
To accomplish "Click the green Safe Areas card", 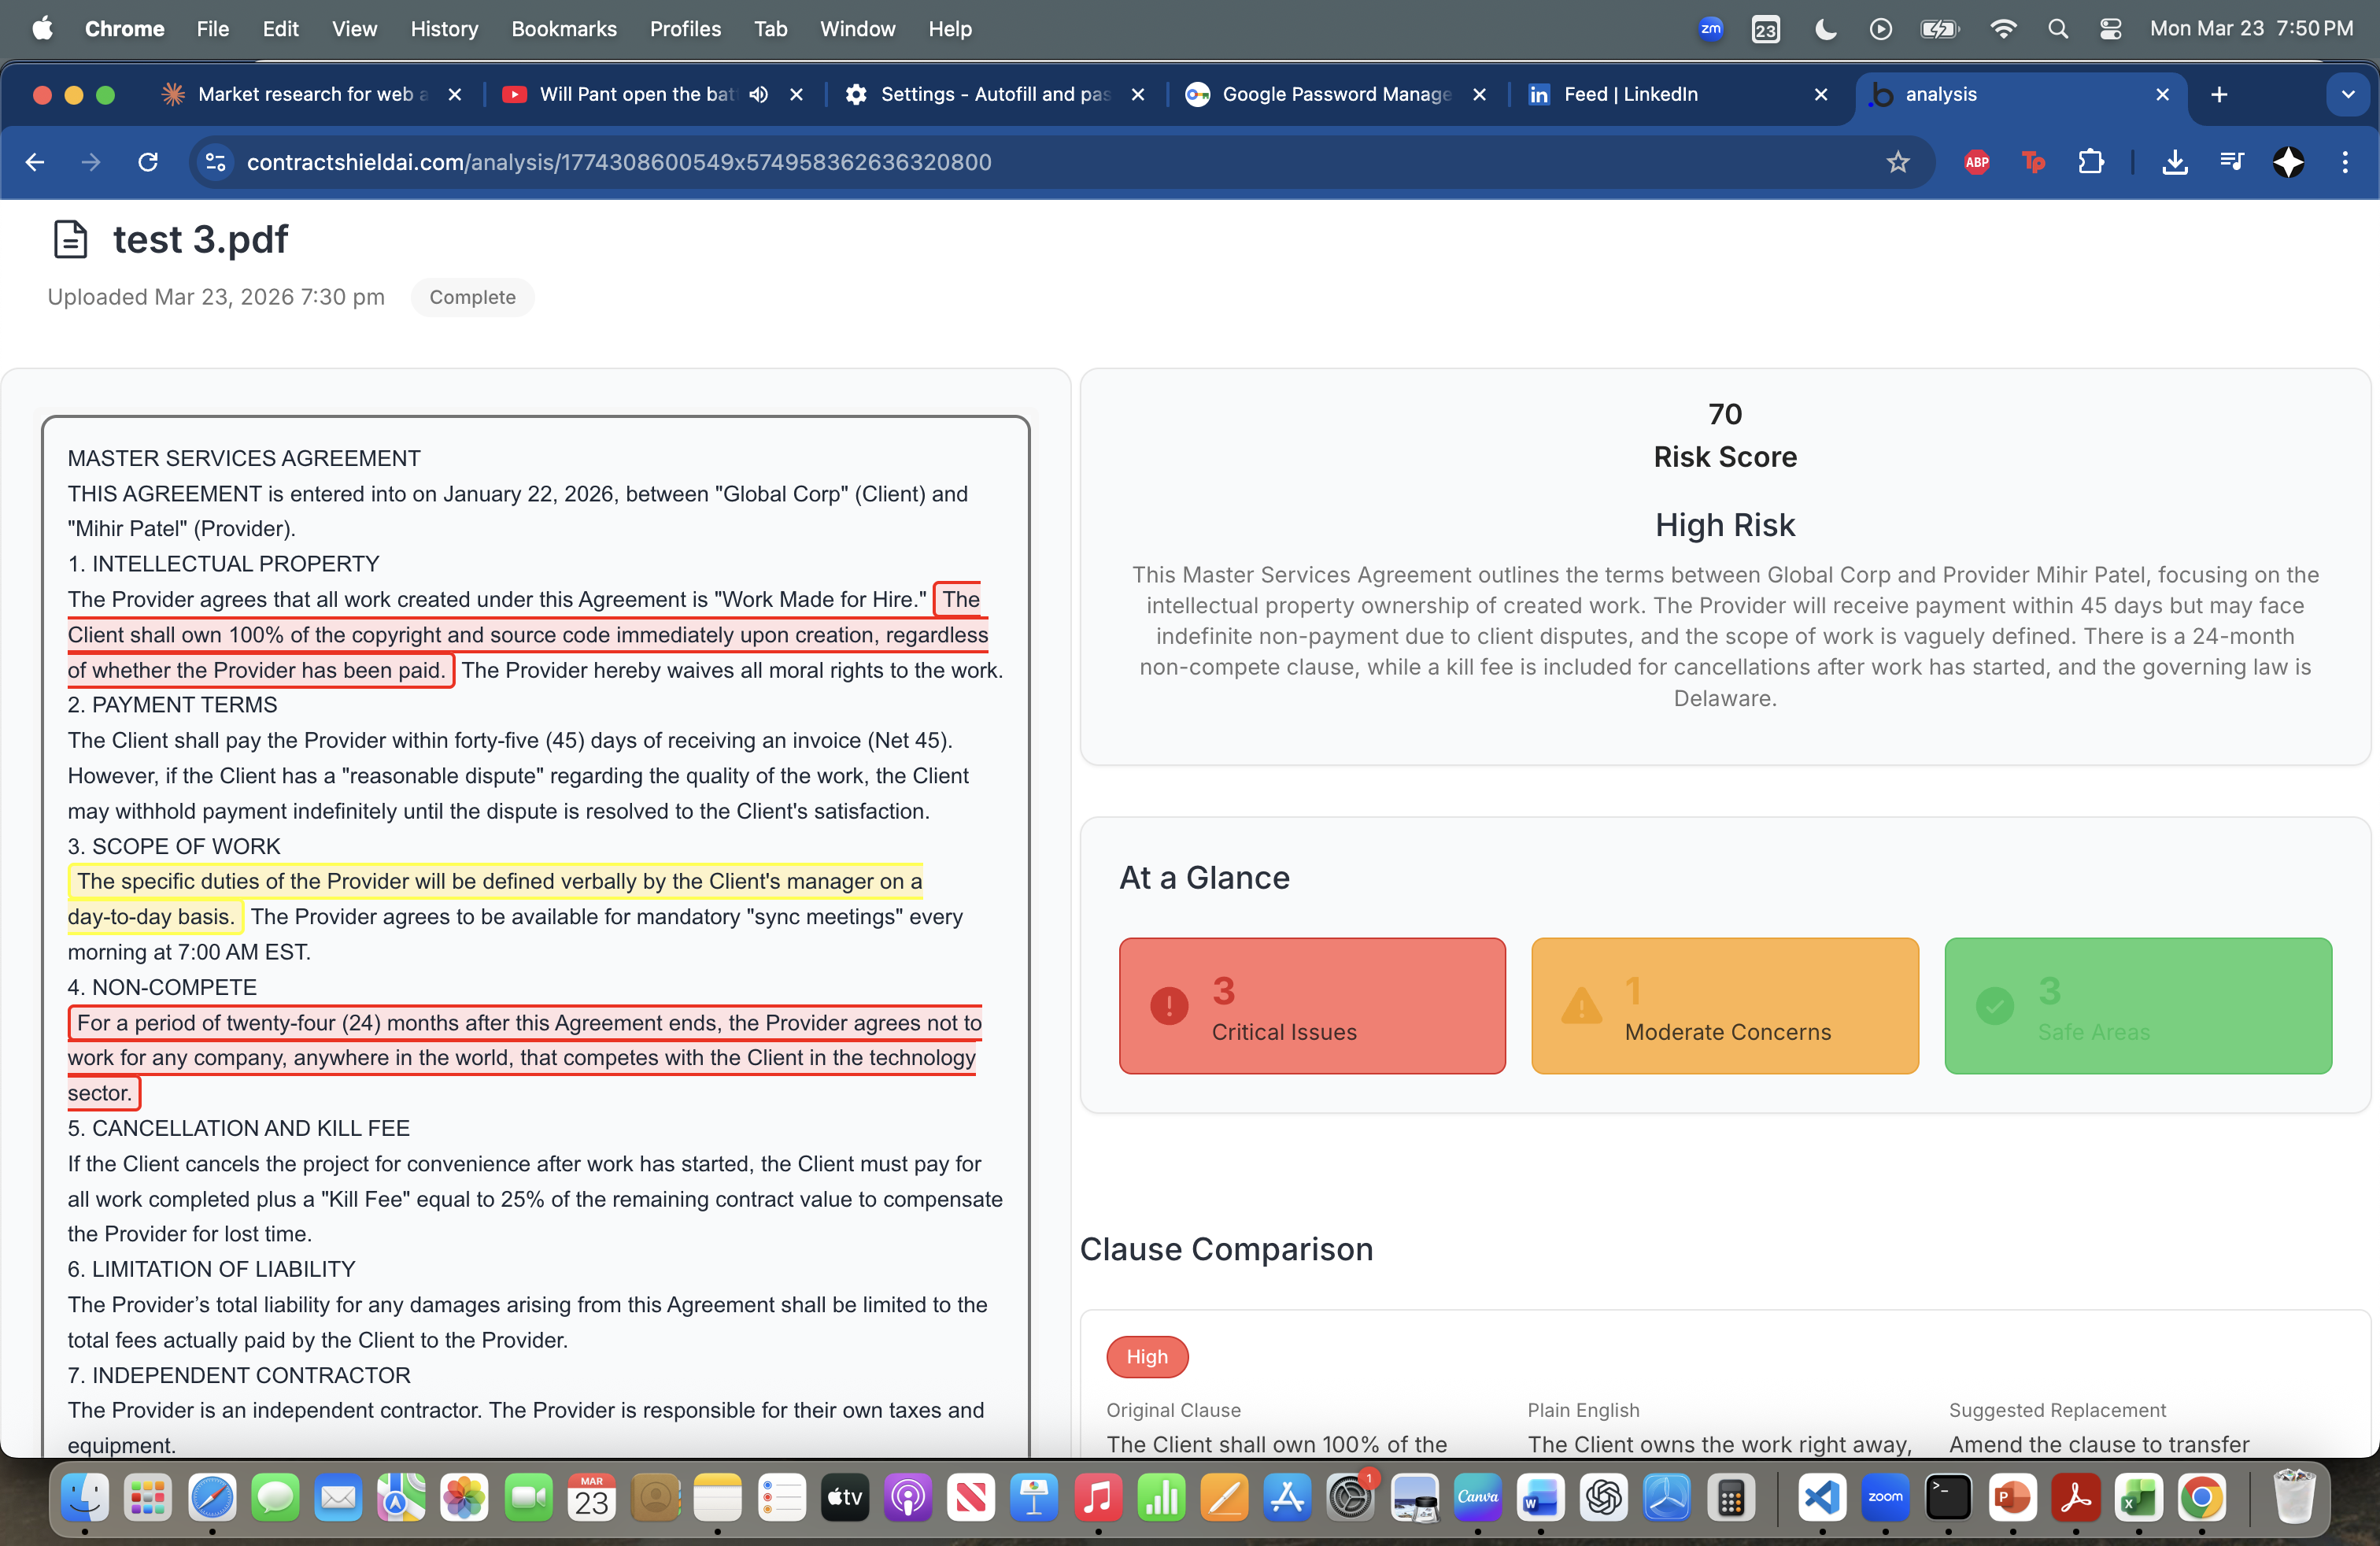I will 2137,1006.
